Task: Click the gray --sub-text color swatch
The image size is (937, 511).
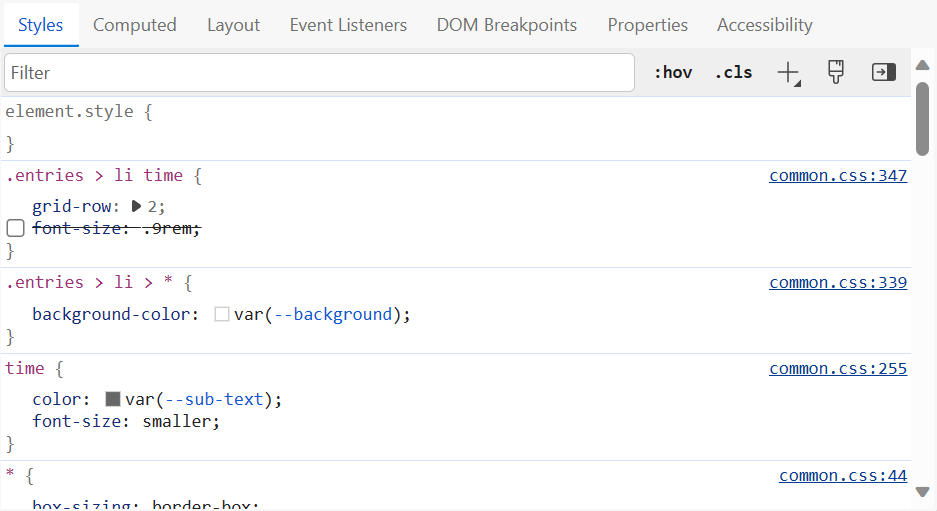Action: coord(113,399)
